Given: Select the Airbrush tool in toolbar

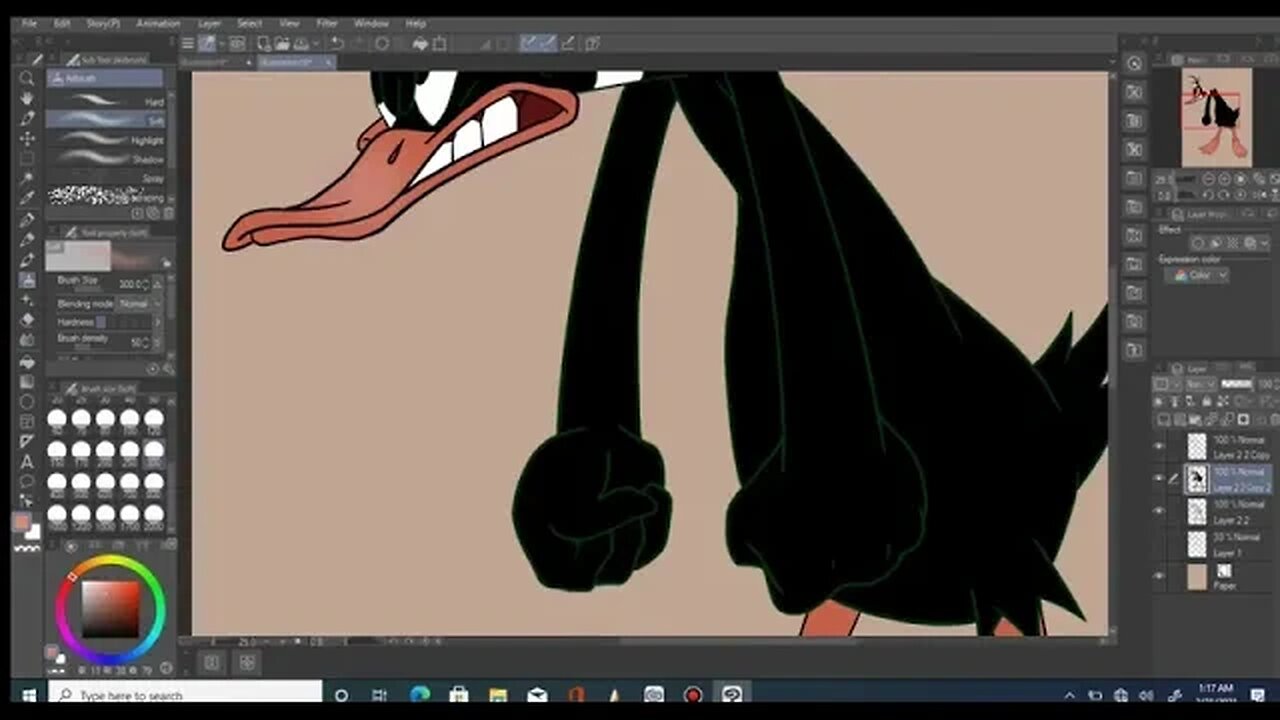Looking at the screenshot, I should (x=27, y=280).
